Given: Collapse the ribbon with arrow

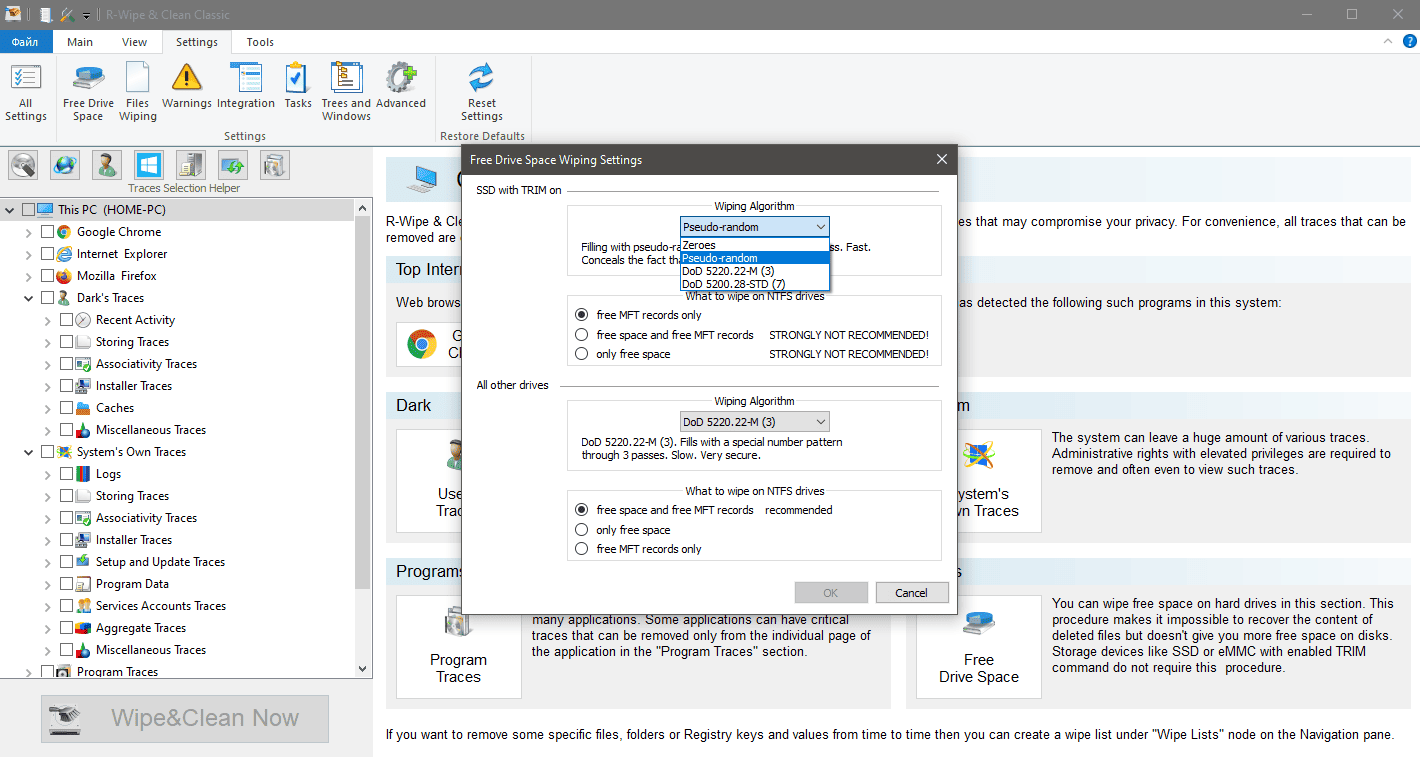Looking at the screenshot, I should tap(1386, 41).
